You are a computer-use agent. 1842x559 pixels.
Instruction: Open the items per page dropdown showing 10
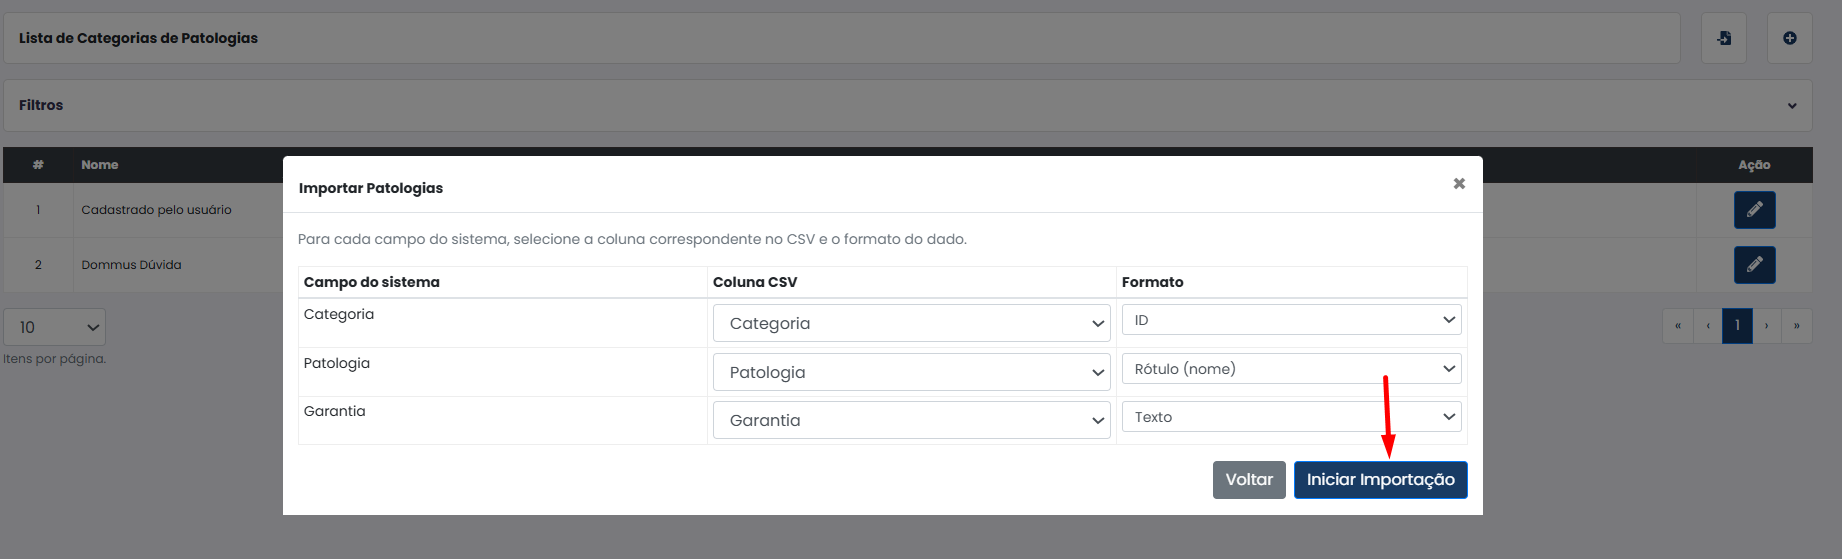[54, 327]
